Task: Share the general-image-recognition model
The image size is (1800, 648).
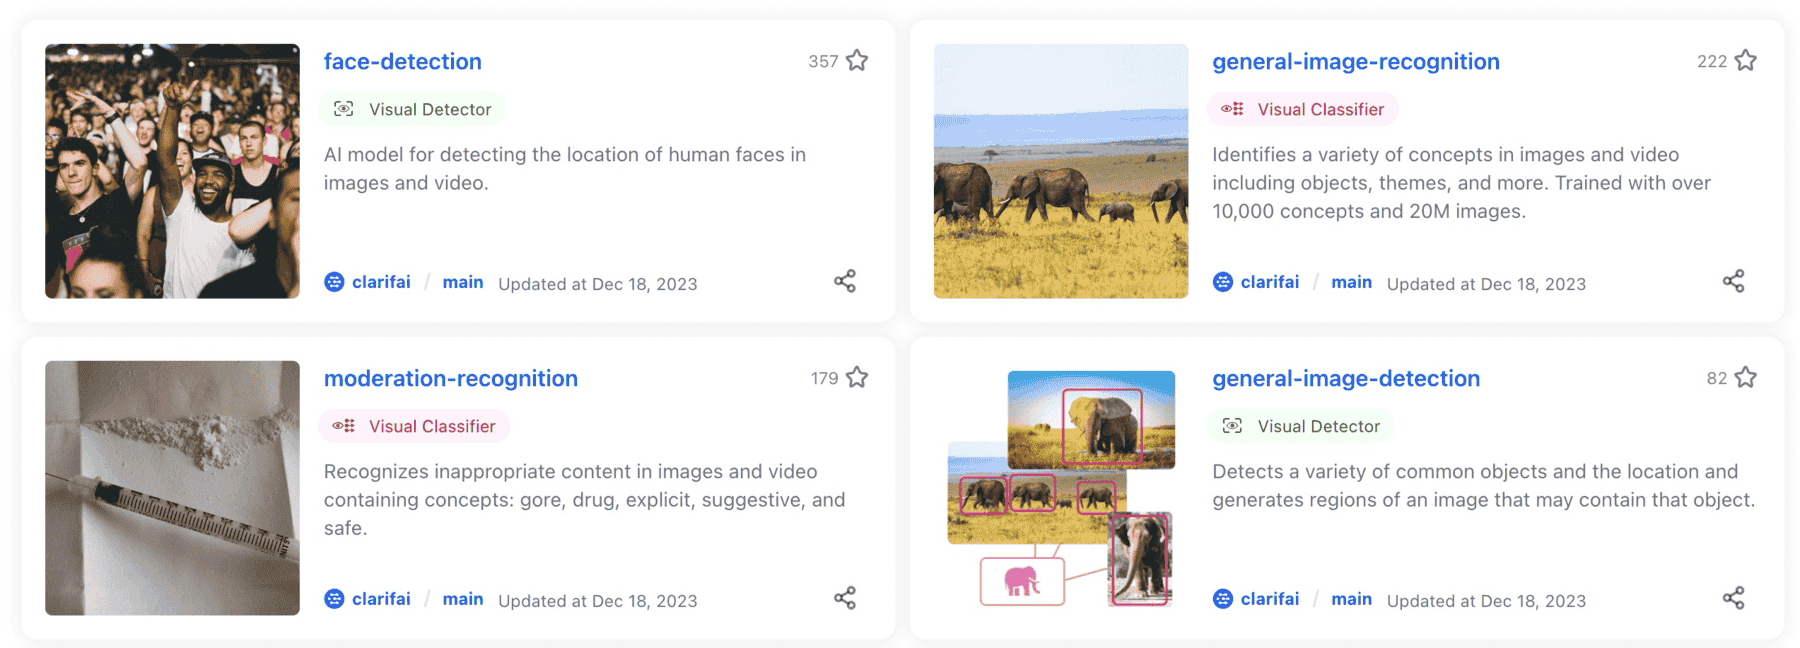Action: 1733,281
